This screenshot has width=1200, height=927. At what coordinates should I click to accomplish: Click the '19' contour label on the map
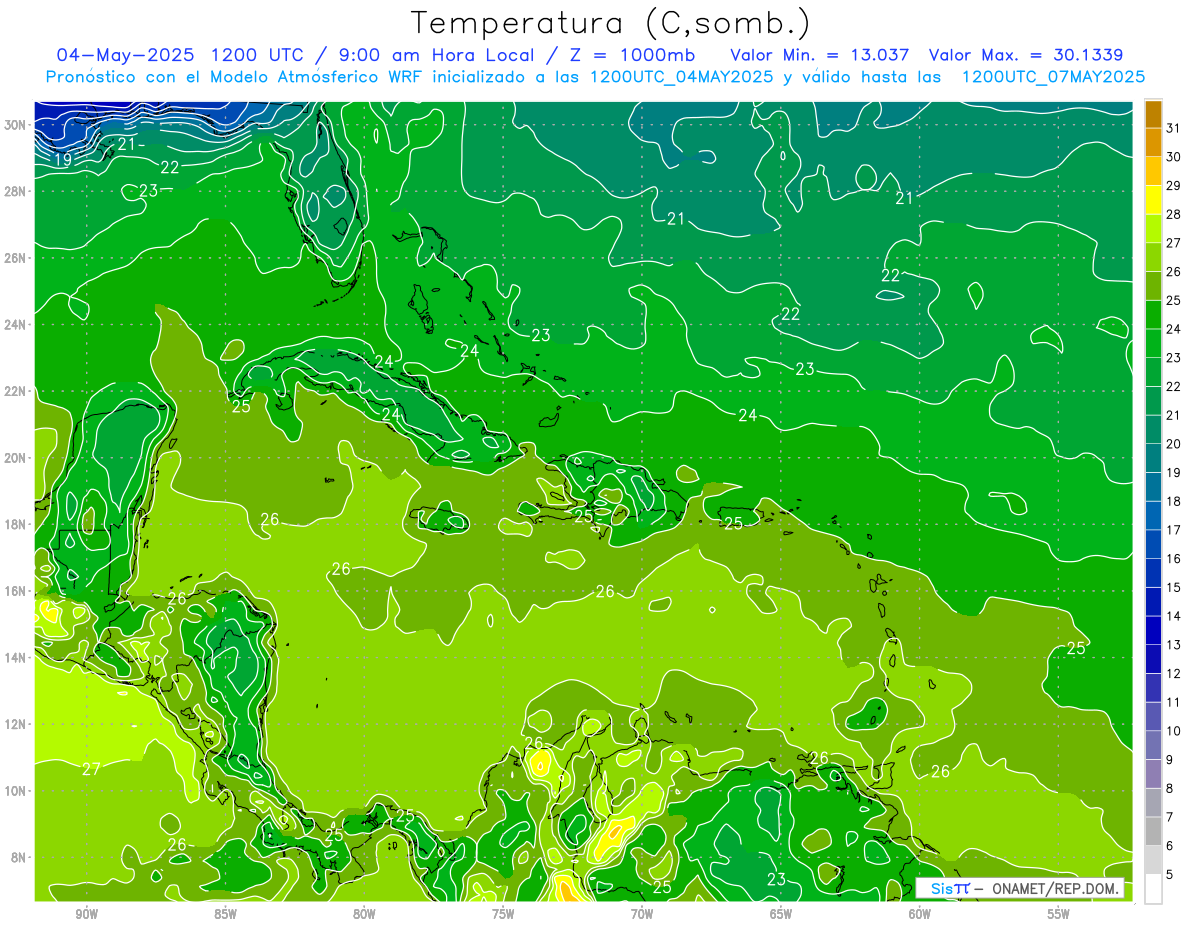click(x=62, y=159)
